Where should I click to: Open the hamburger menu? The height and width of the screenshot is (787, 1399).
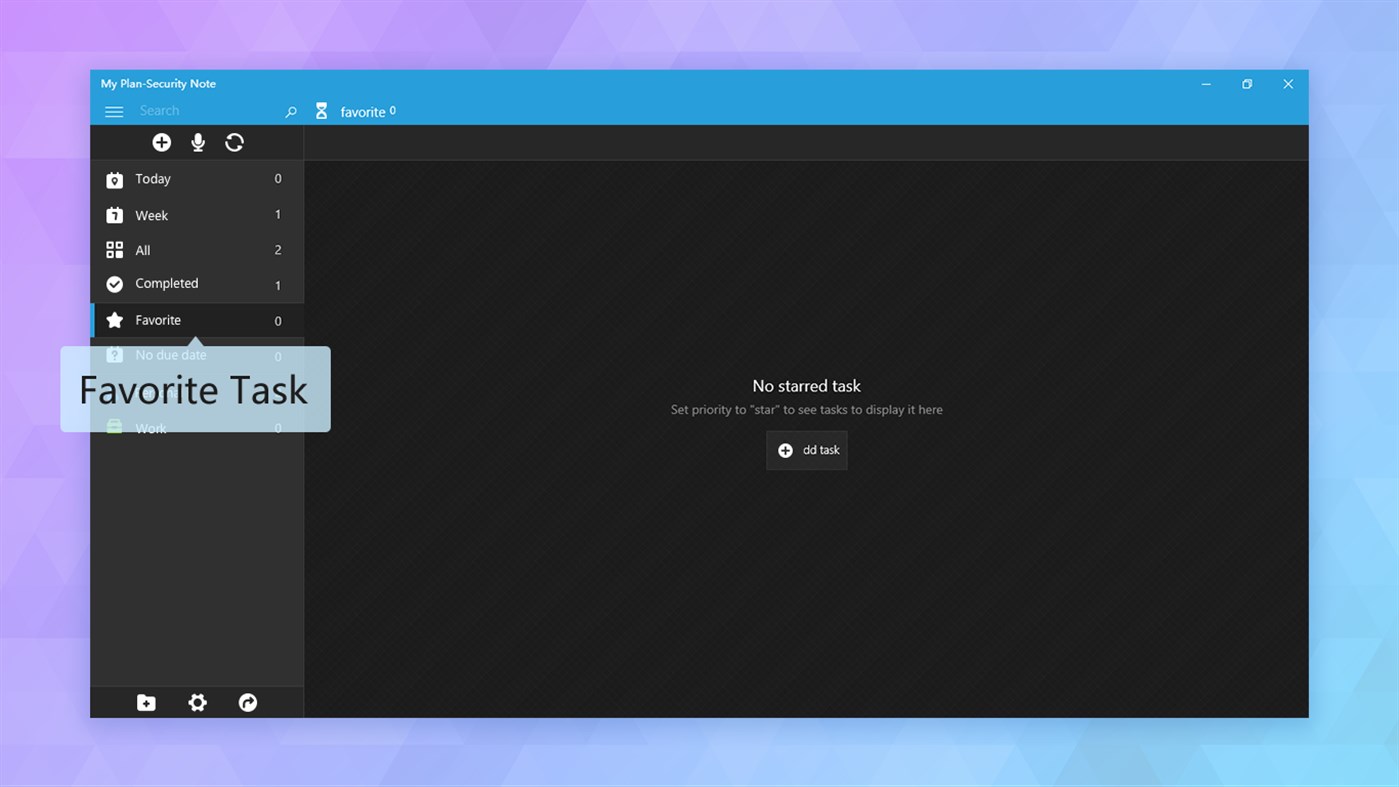pyautogui.click(x=114, y=111)
